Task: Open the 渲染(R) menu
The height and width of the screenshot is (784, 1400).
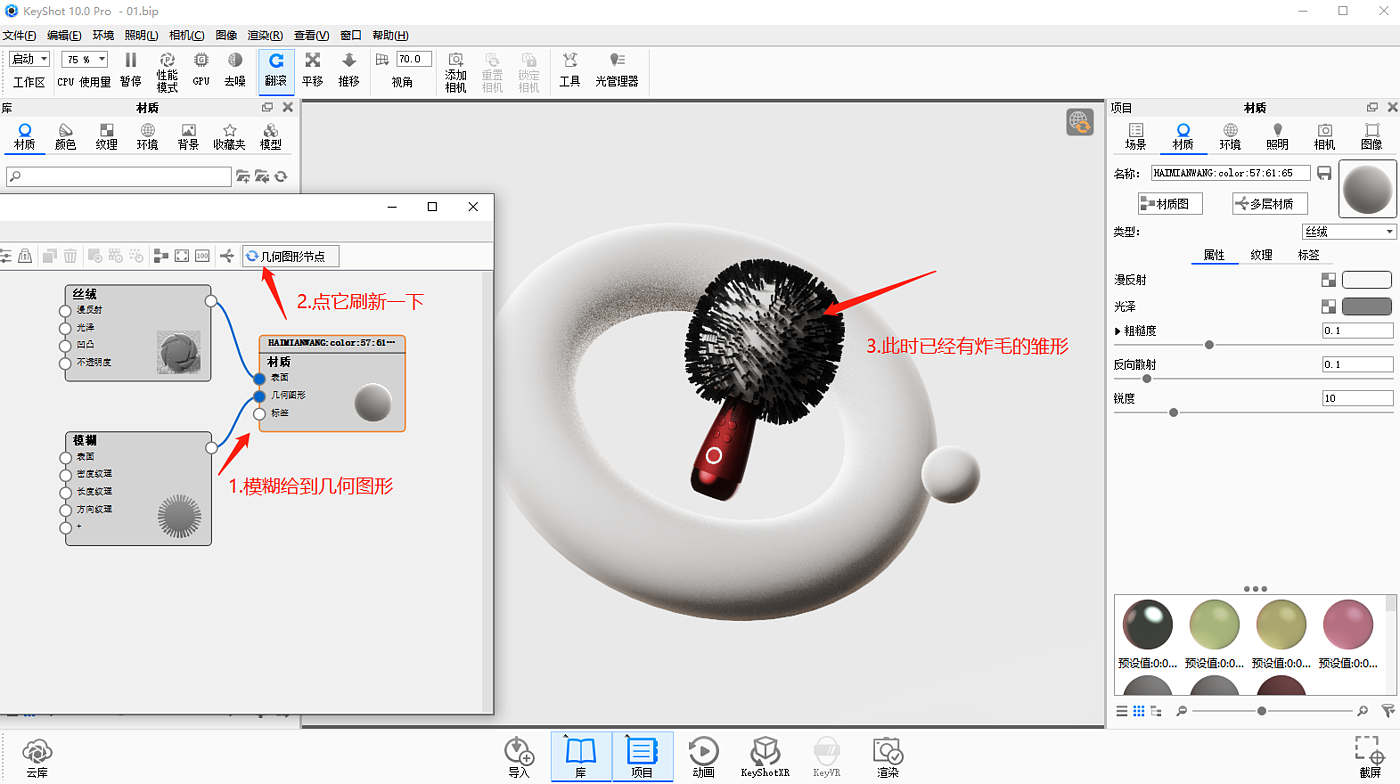Action: pos(265,35)
